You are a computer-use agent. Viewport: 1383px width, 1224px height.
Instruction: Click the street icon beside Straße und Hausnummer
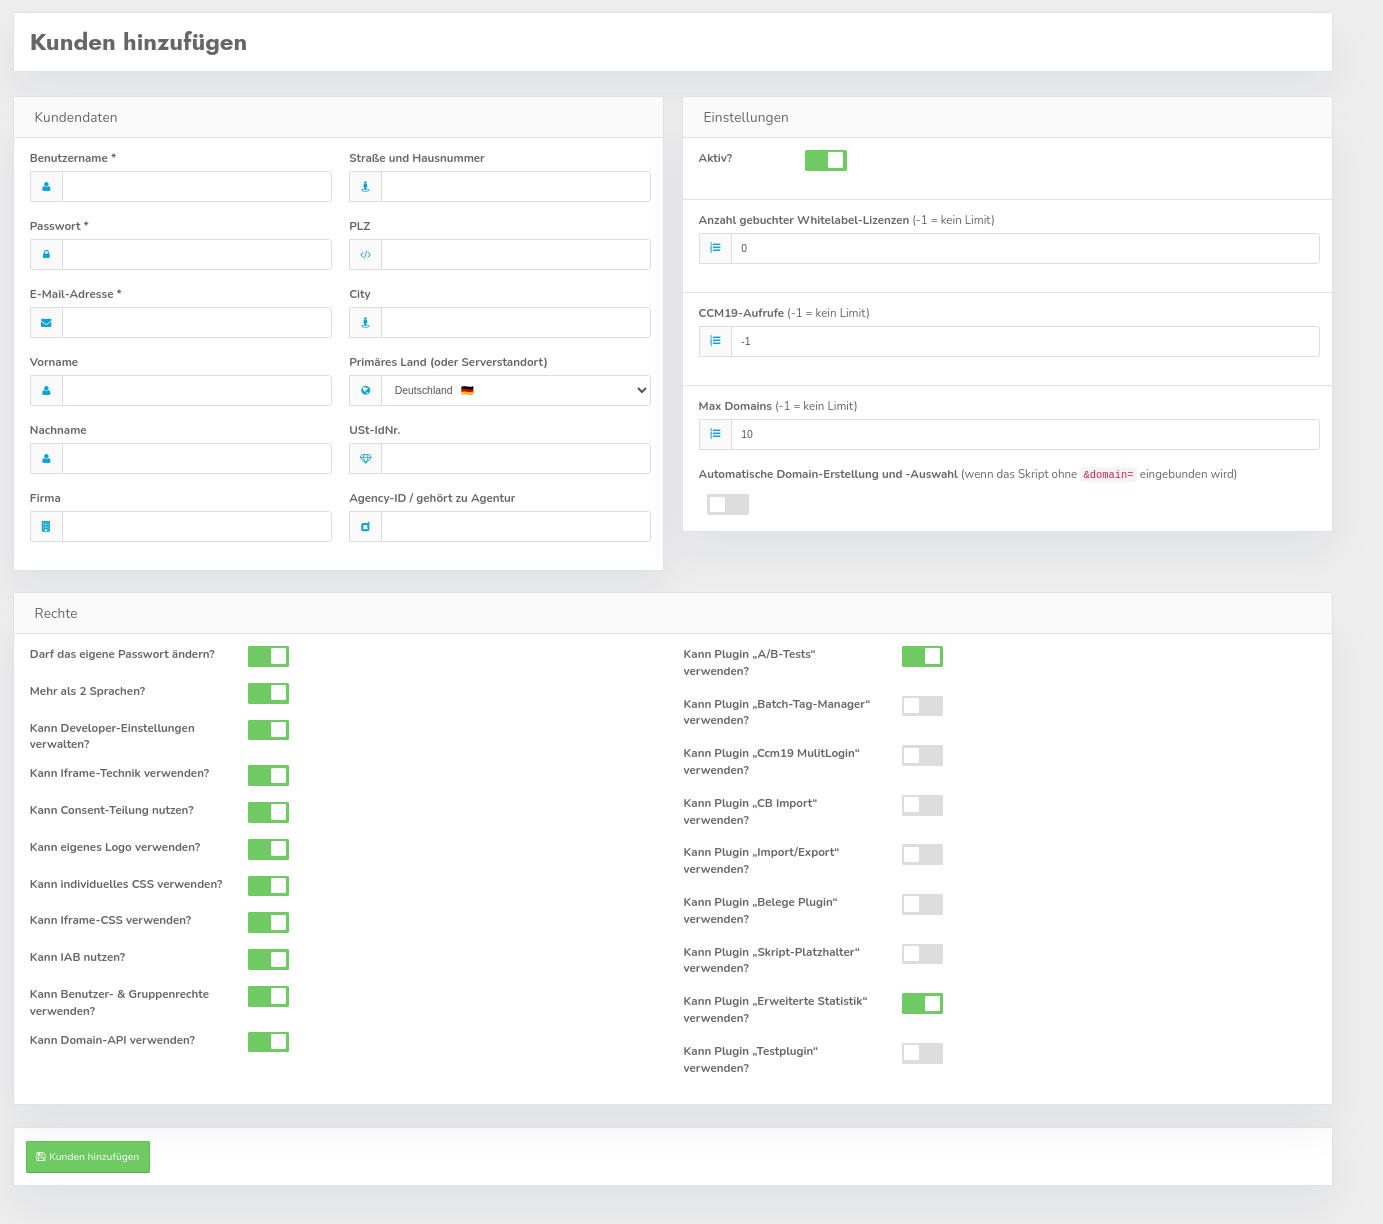point(365,187)
